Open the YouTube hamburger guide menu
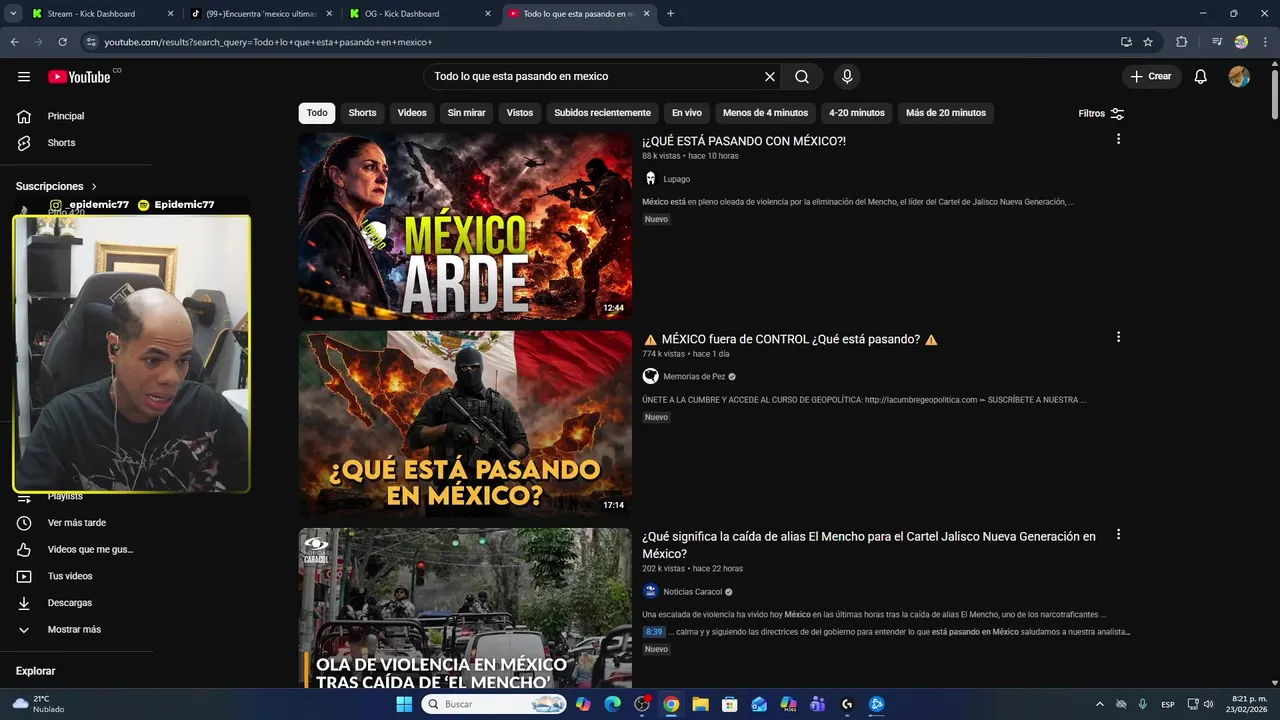Viewport: 1280px width, 720px height. click(24, 77)
